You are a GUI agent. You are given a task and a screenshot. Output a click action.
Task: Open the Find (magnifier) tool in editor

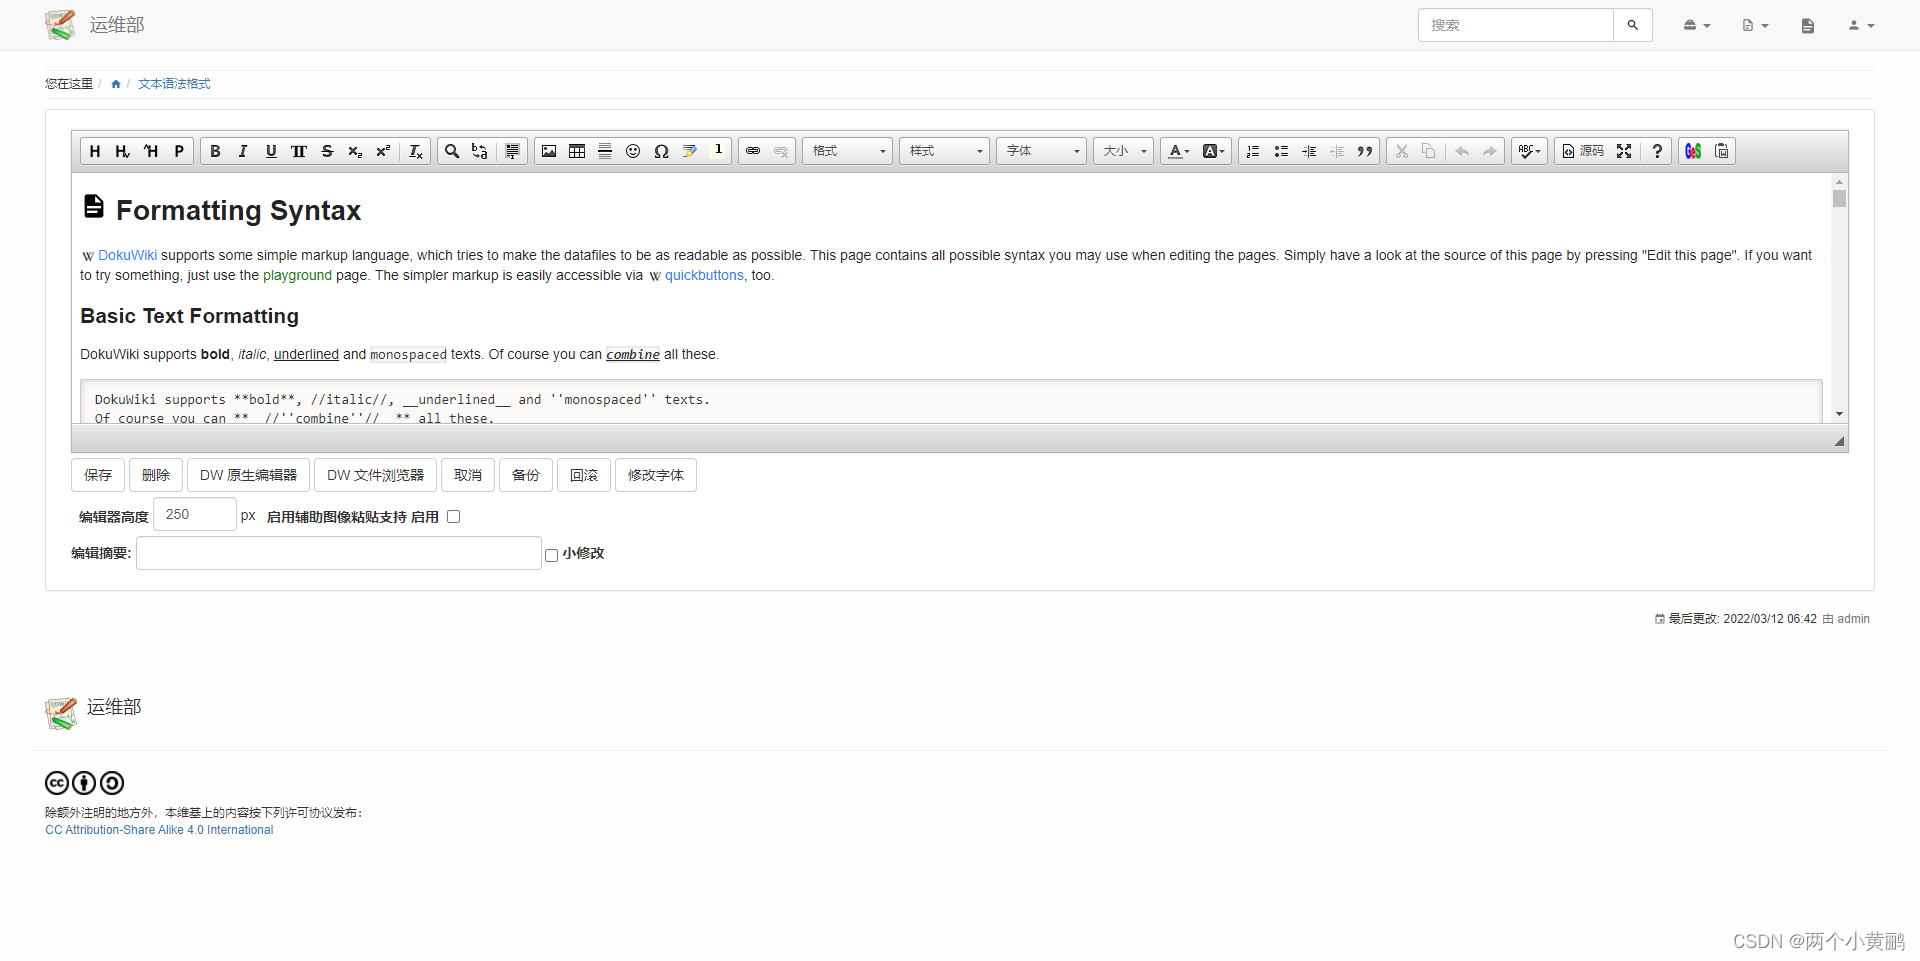point(452,151)
